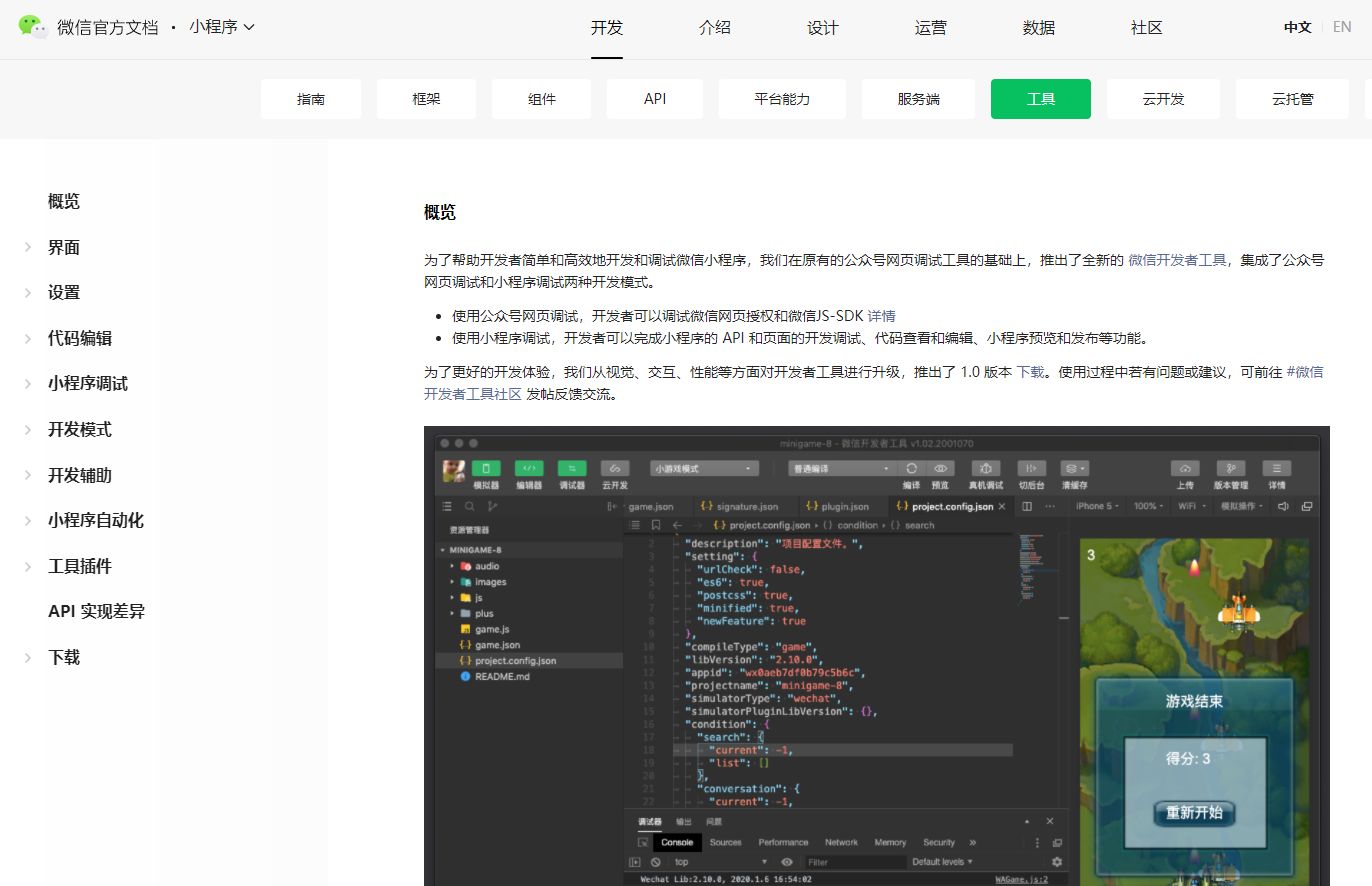The width and height of the screenshot is (1372, 886).
Task: Switch to the 开发 top tab
Action: pos(606,28)
